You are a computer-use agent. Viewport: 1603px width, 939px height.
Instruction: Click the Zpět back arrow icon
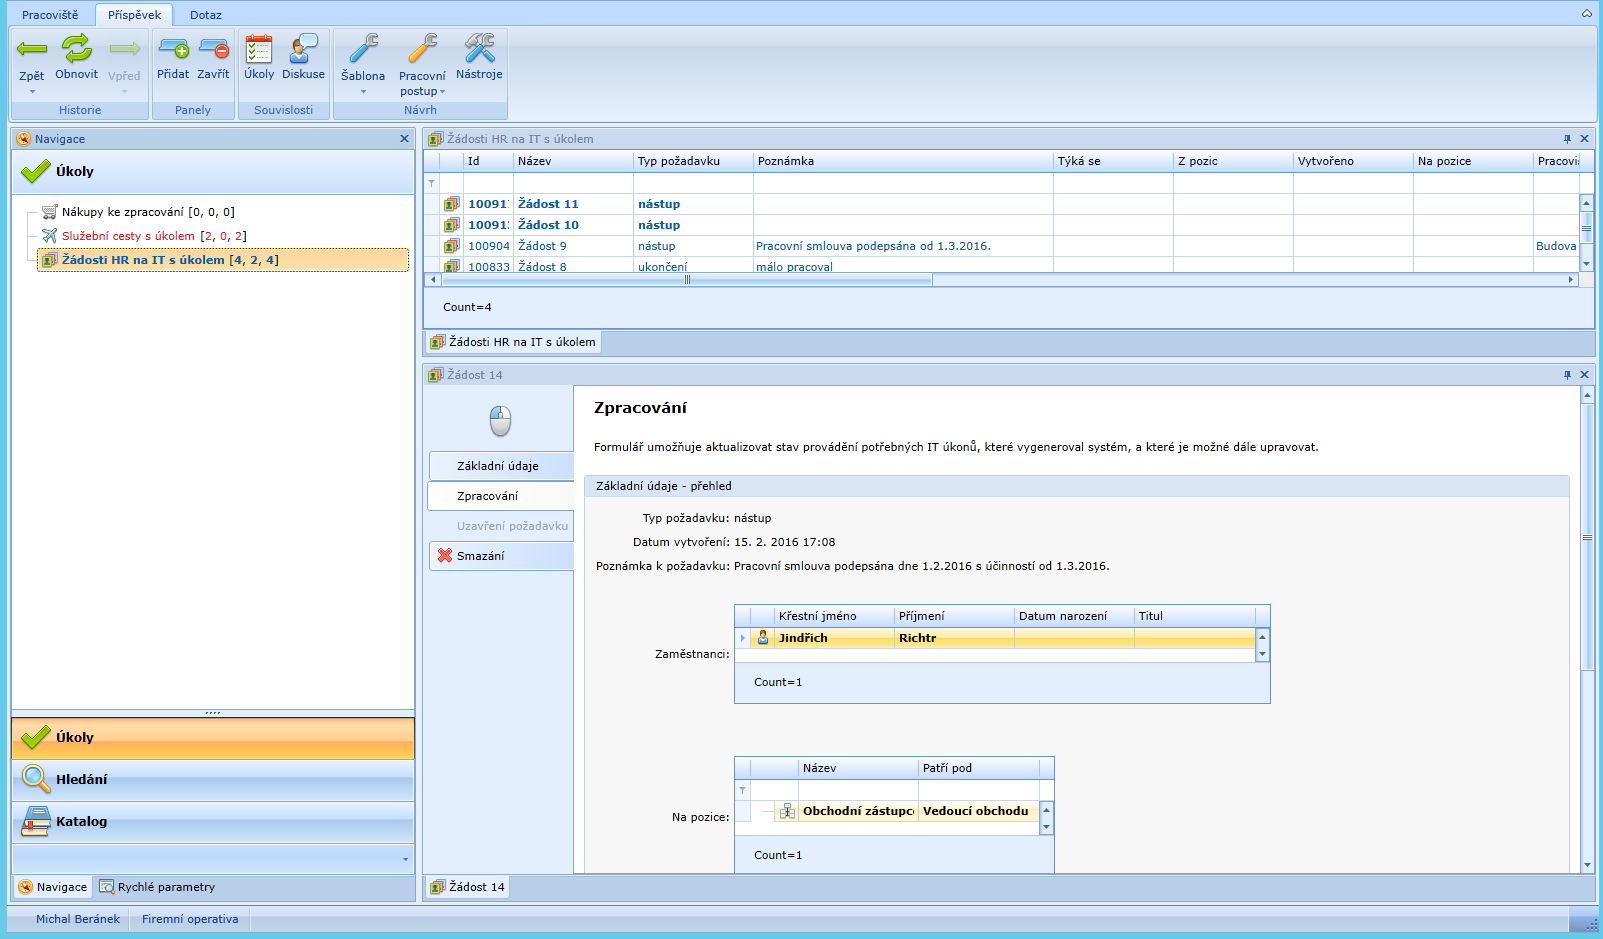(x=32, y=49)
